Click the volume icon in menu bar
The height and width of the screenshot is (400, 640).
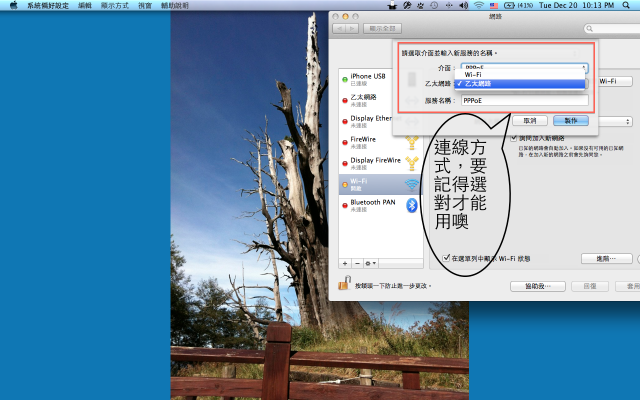point(463,5)
